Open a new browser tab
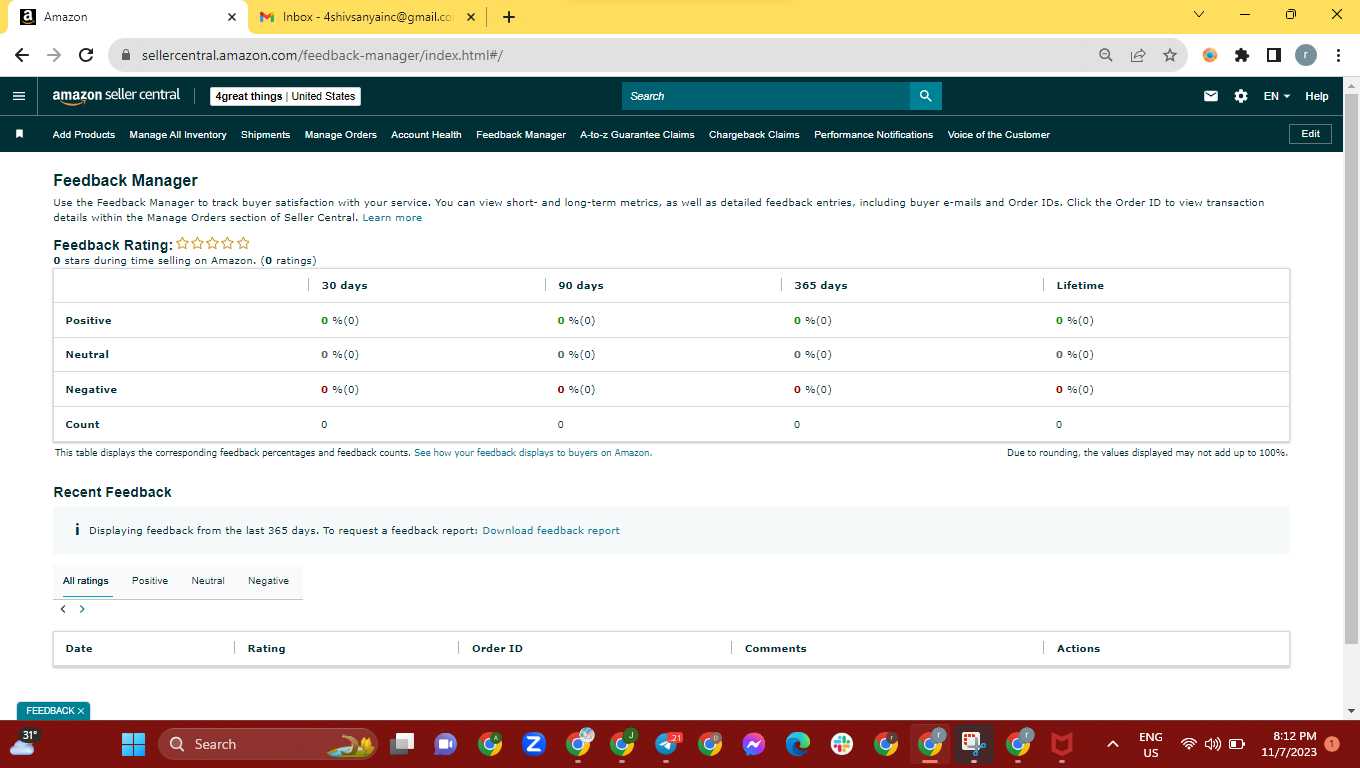Viewport: 1360px width, 768px height. (509, 17)
